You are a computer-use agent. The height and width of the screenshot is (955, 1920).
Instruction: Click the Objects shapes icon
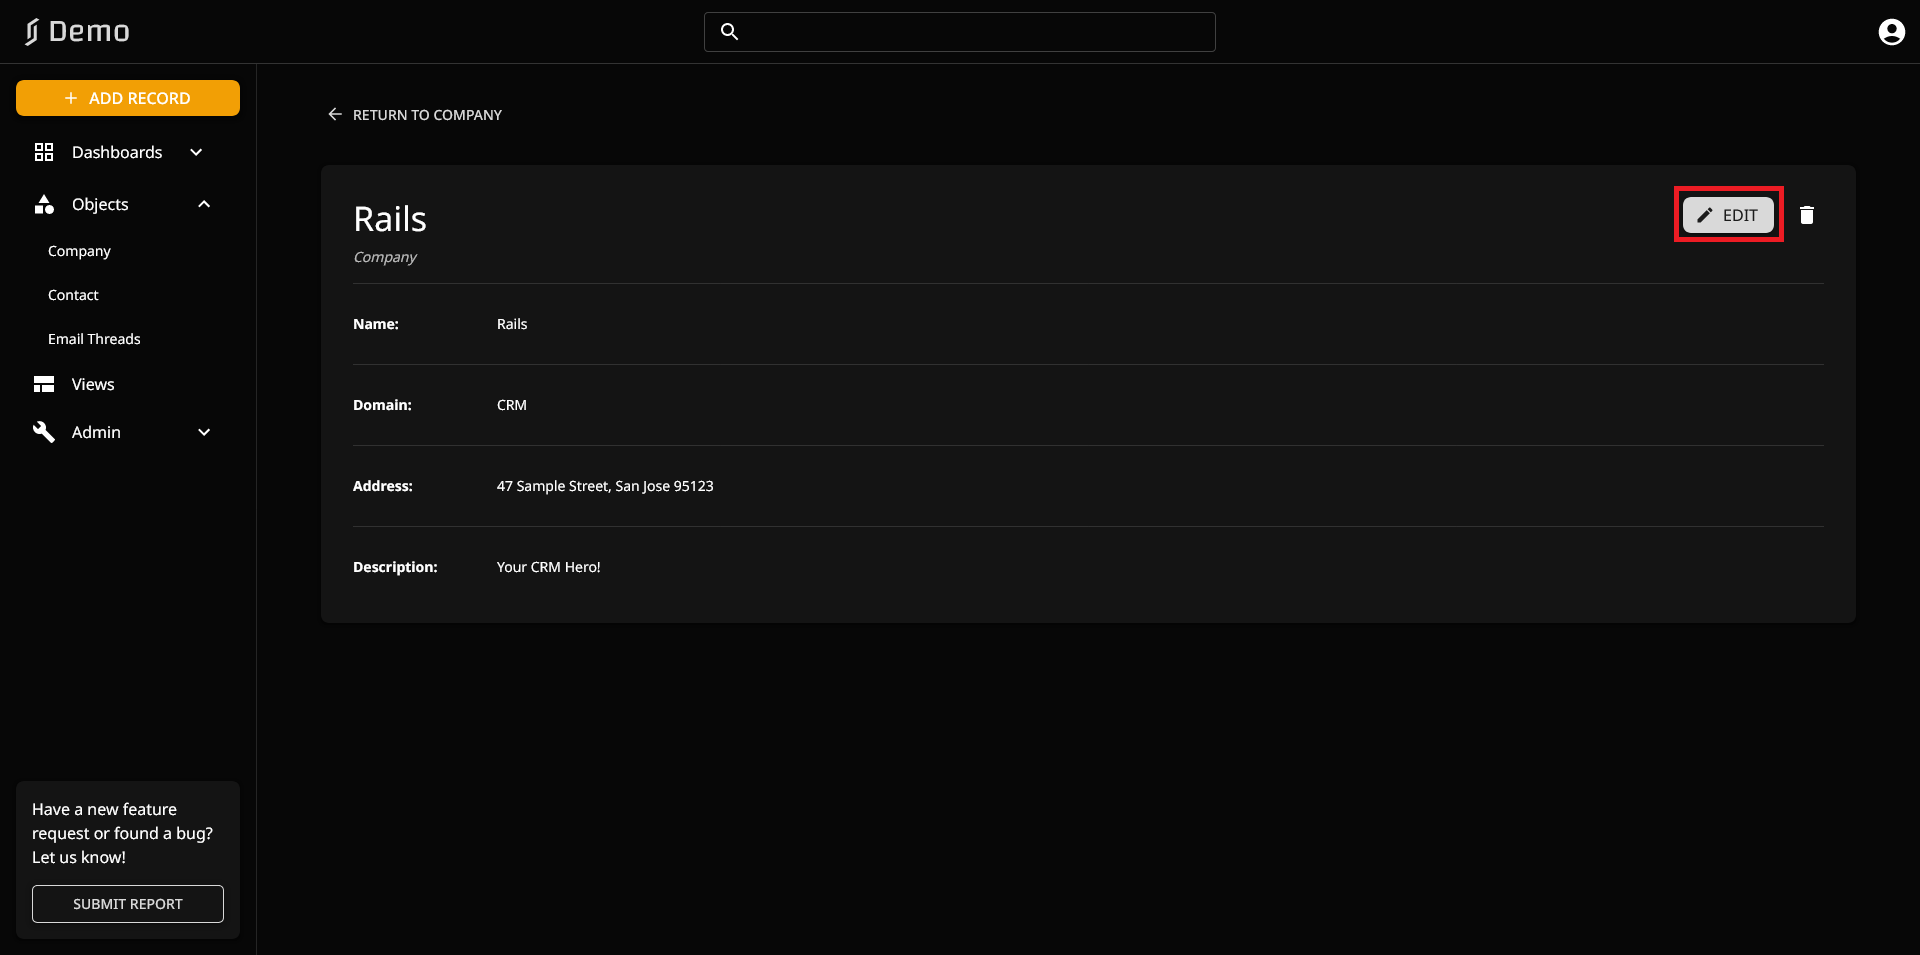pyautogui.click(x=44, y=204)
